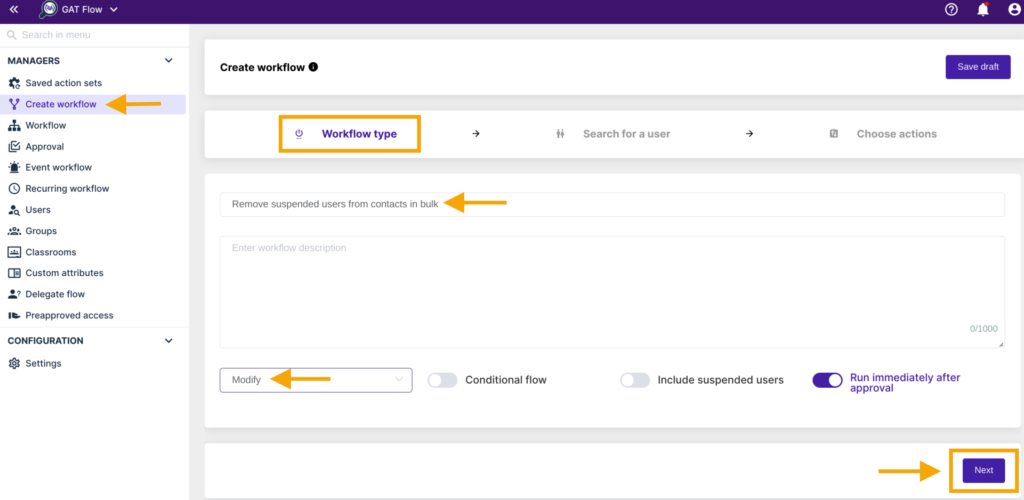Click the Saved action sets icon

(14, 83)
